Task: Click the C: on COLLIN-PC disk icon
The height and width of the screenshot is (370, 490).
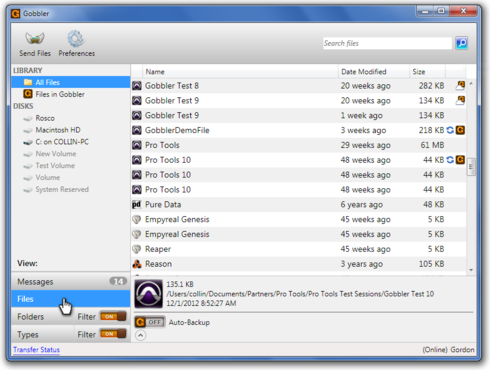Action: click(x=28, y=142)
